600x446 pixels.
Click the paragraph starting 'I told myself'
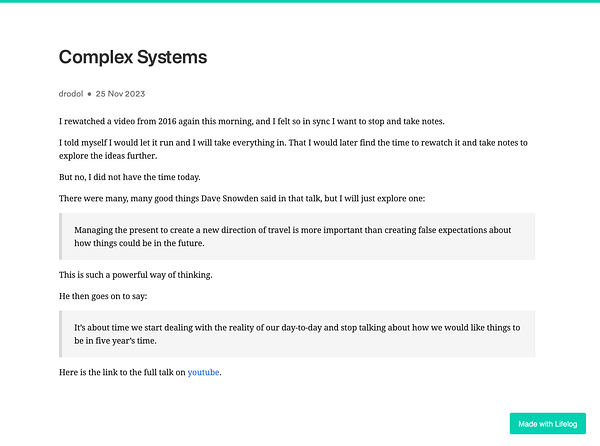coord(293,149)
